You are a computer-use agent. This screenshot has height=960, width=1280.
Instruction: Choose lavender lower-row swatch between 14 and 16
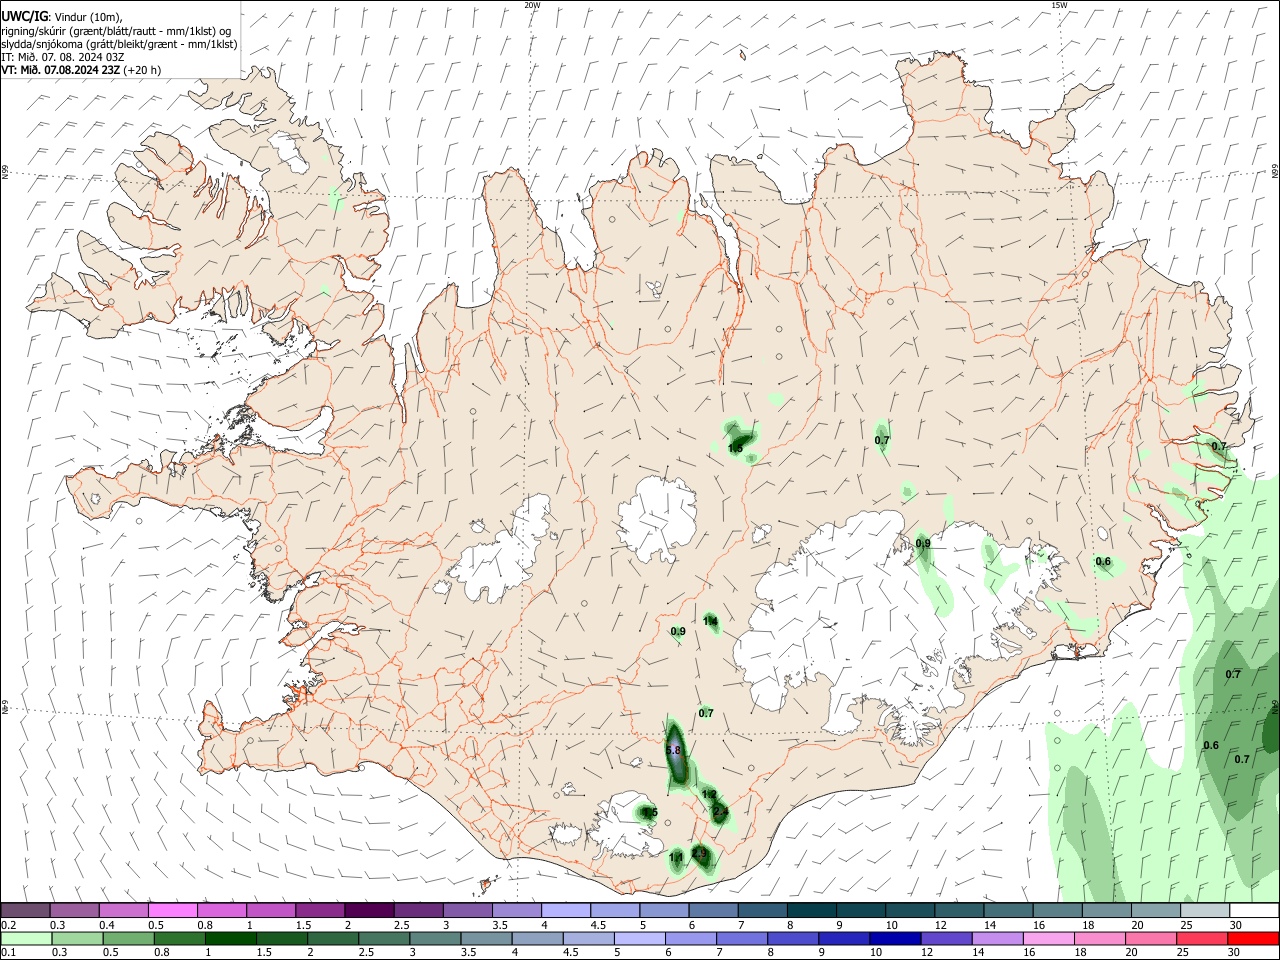997,939
